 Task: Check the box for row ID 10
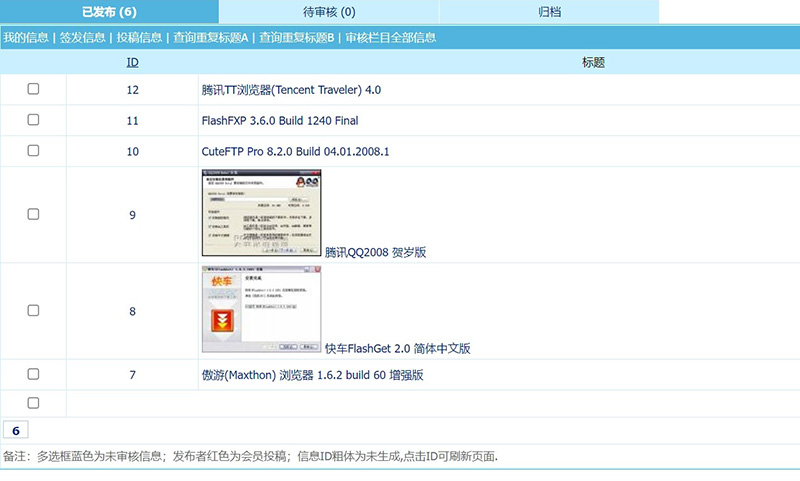point(33,150)
